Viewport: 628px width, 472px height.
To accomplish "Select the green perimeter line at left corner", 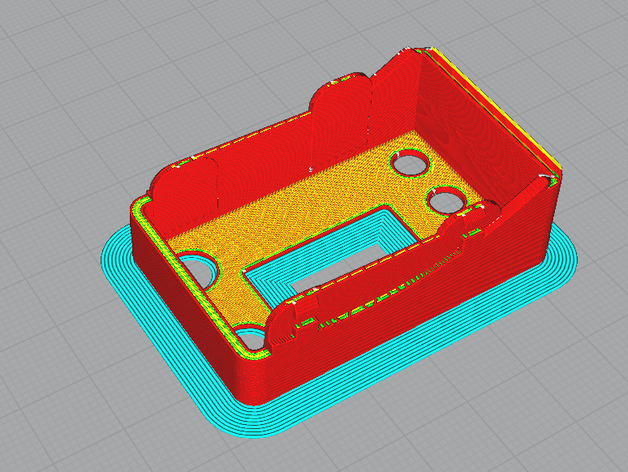I will pos(142,212).
